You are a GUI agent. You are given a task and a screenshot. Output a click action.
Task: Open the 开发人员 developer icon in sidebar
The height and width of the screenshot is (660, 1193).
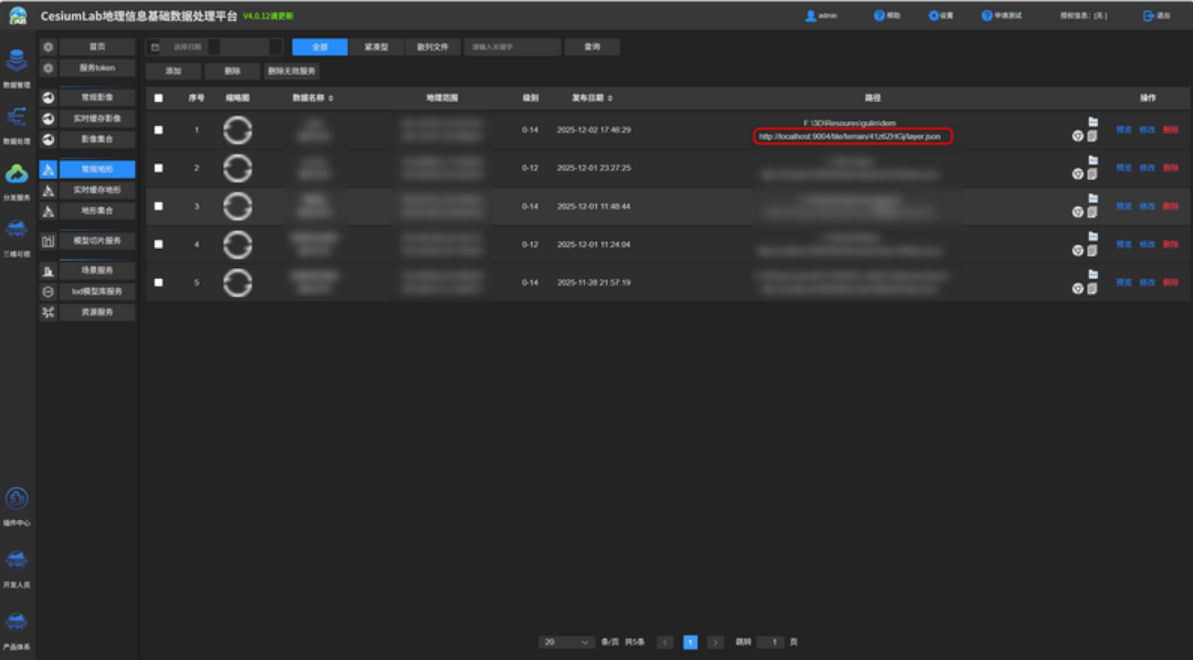17,560
